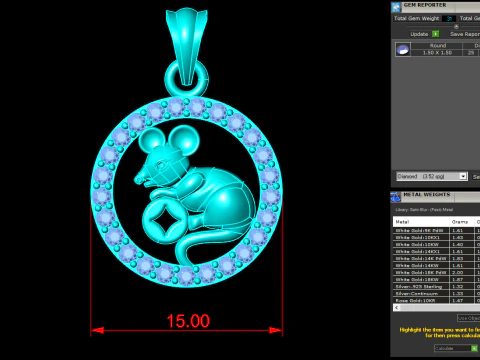Select the White Gold 18KW row

pyautogui.click(x=436, y=279)
